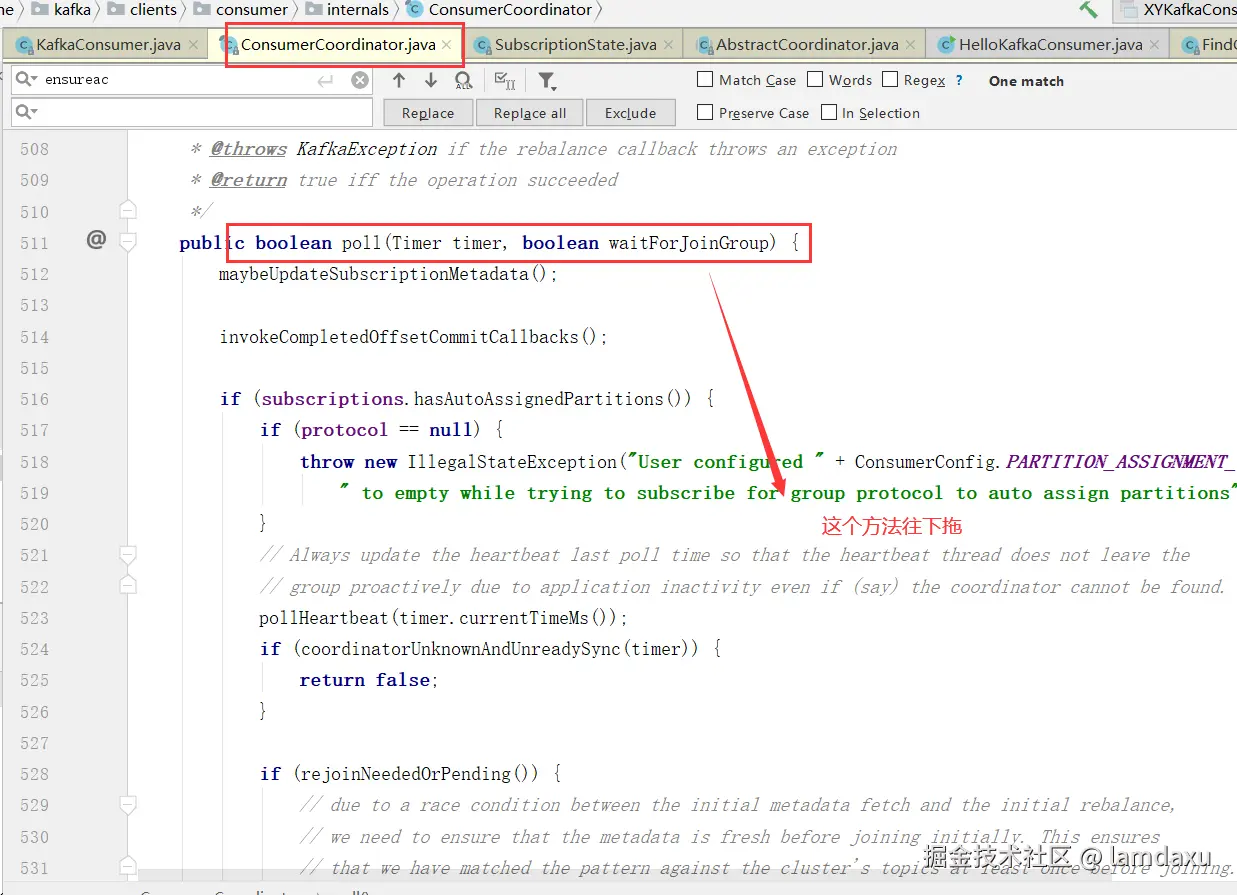1237x895 pixels.
Task: Click 'waitForJoinGroup' parameter on line 511
Action: 689,243
